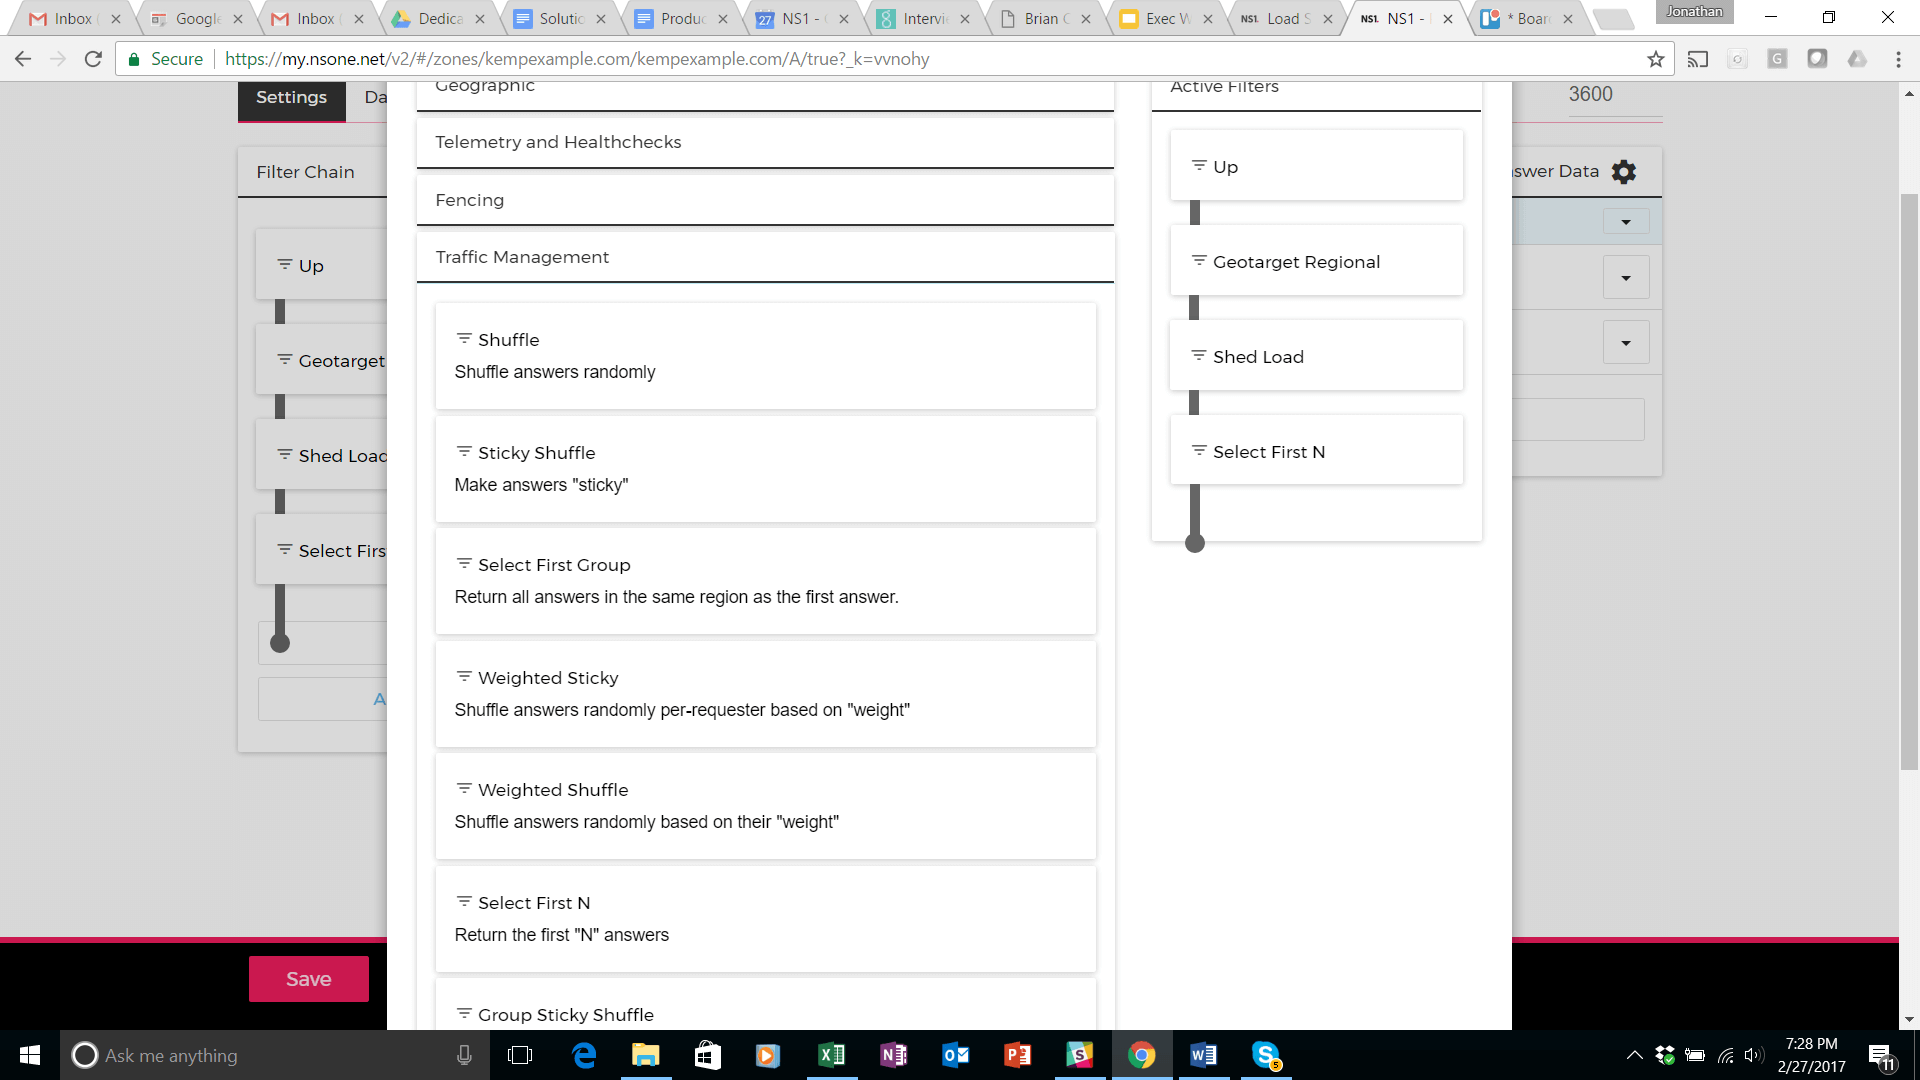Viewport: 1920px width, 1080px height.
Task: Click the page vertical scrollbar
Action: point(1909,480)
